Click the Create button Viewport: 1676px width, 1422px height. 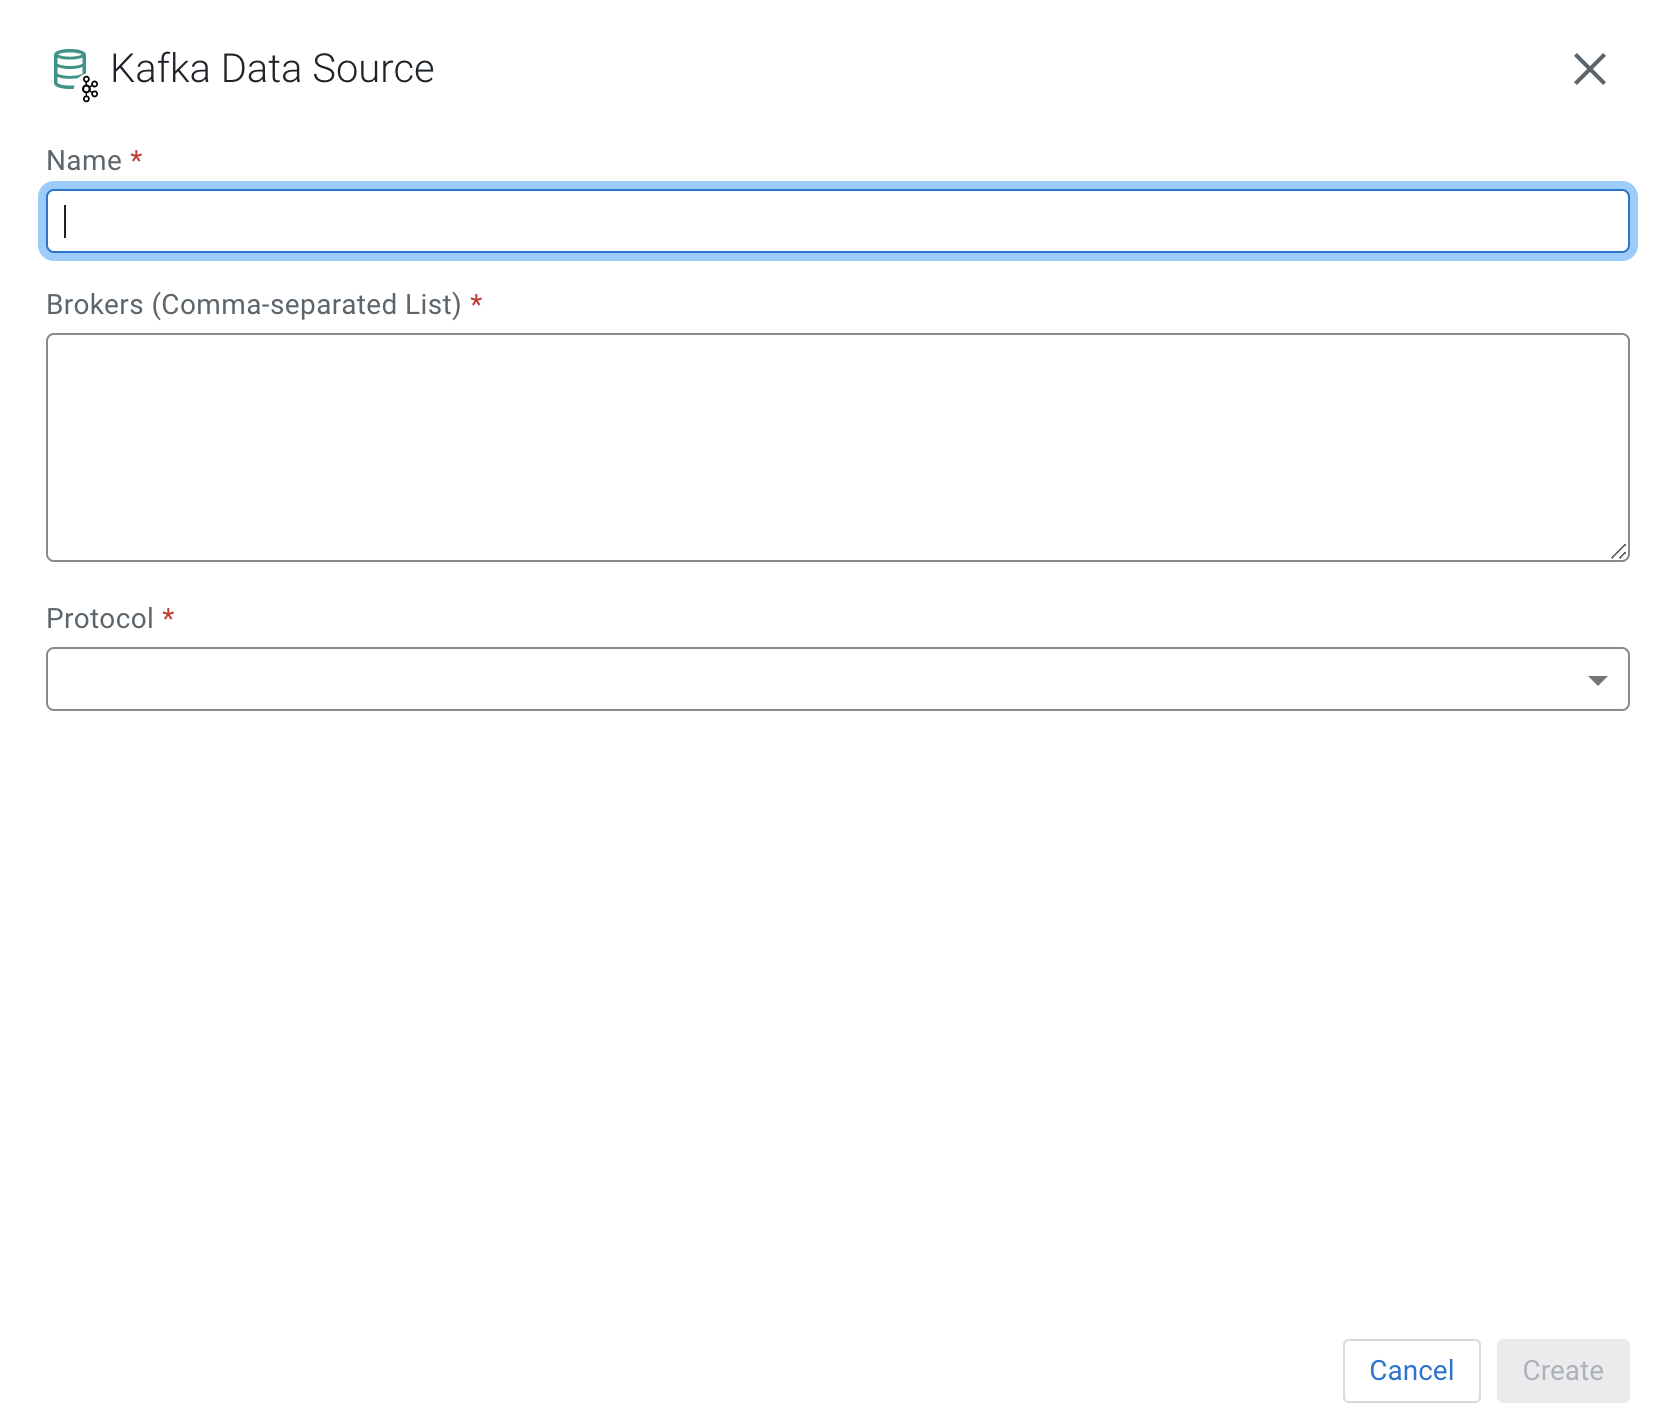tap(1562, 1370)
